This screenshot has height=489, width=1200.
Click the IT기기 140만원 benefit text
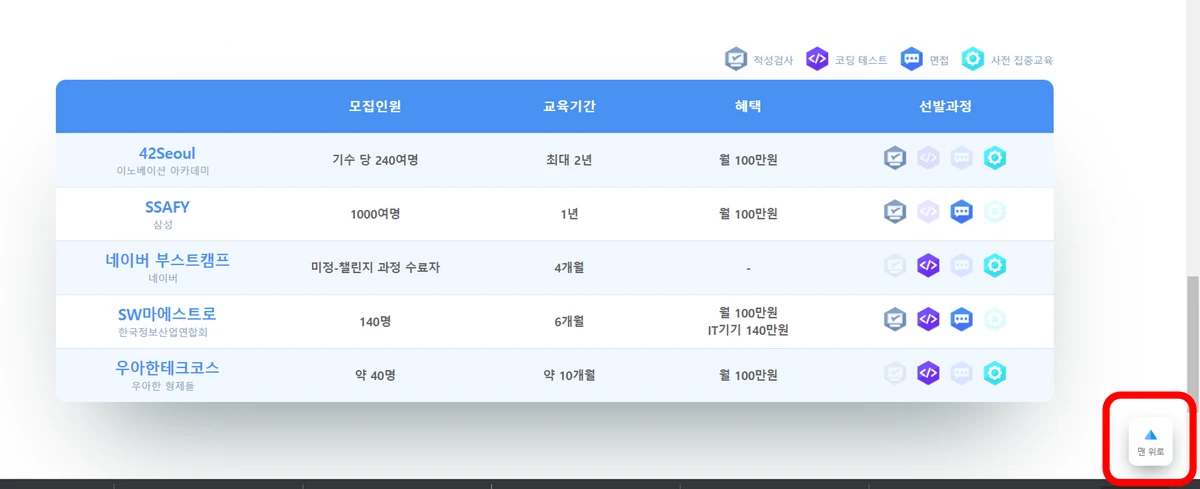(748, 330)
